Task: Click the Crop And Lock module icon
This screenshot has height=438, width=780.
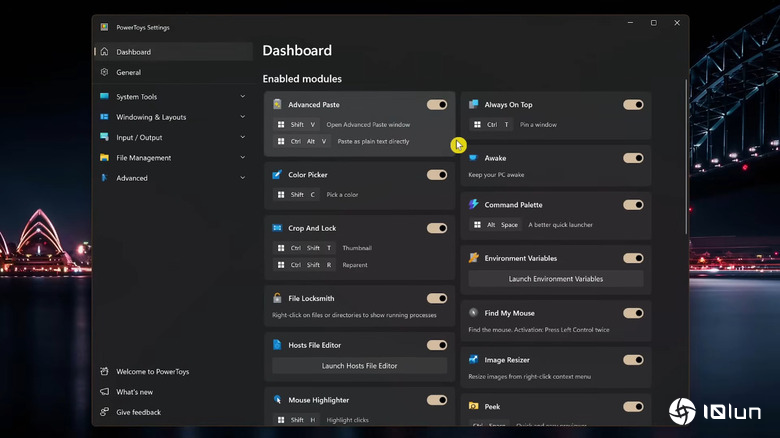Action: point(277,228)
